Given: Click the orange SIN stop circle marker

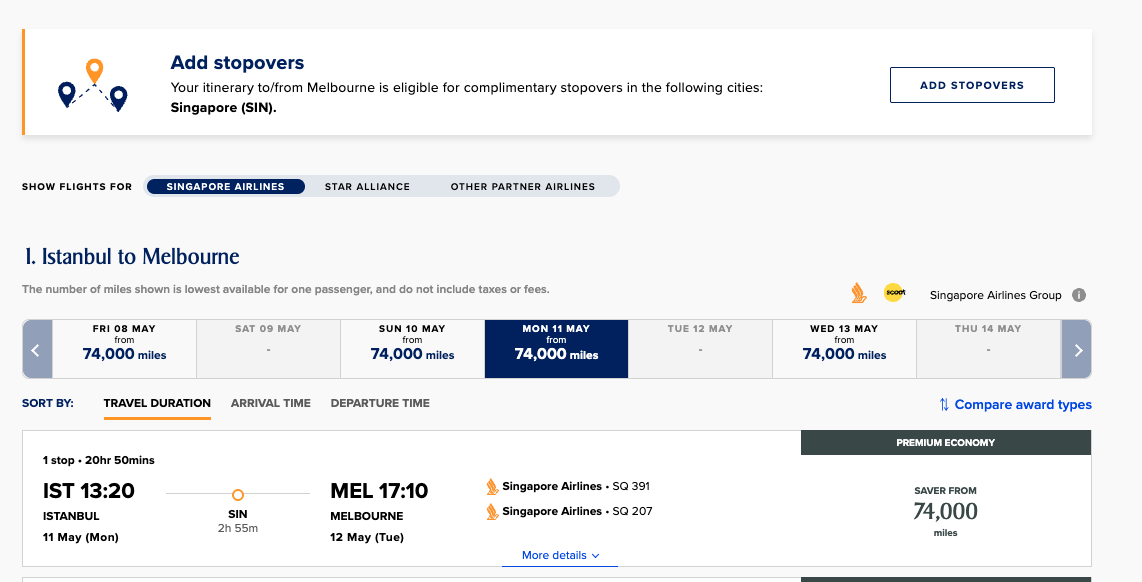Looking at the screenshot, I should pyautogui.click(x=237, y=494).
